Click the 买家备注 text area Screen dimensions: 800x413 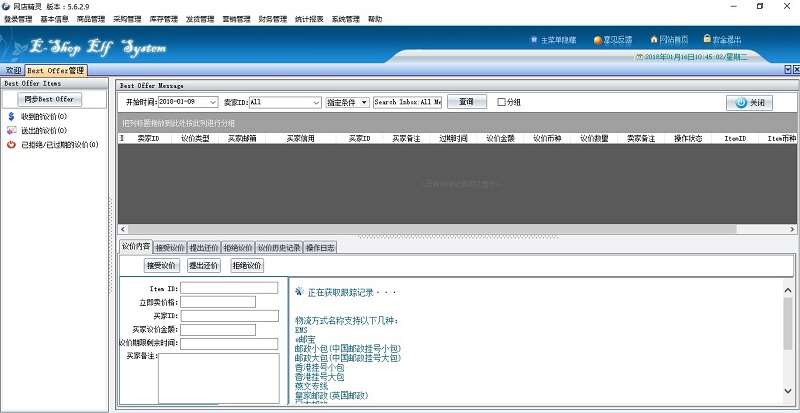click(219, 378)
